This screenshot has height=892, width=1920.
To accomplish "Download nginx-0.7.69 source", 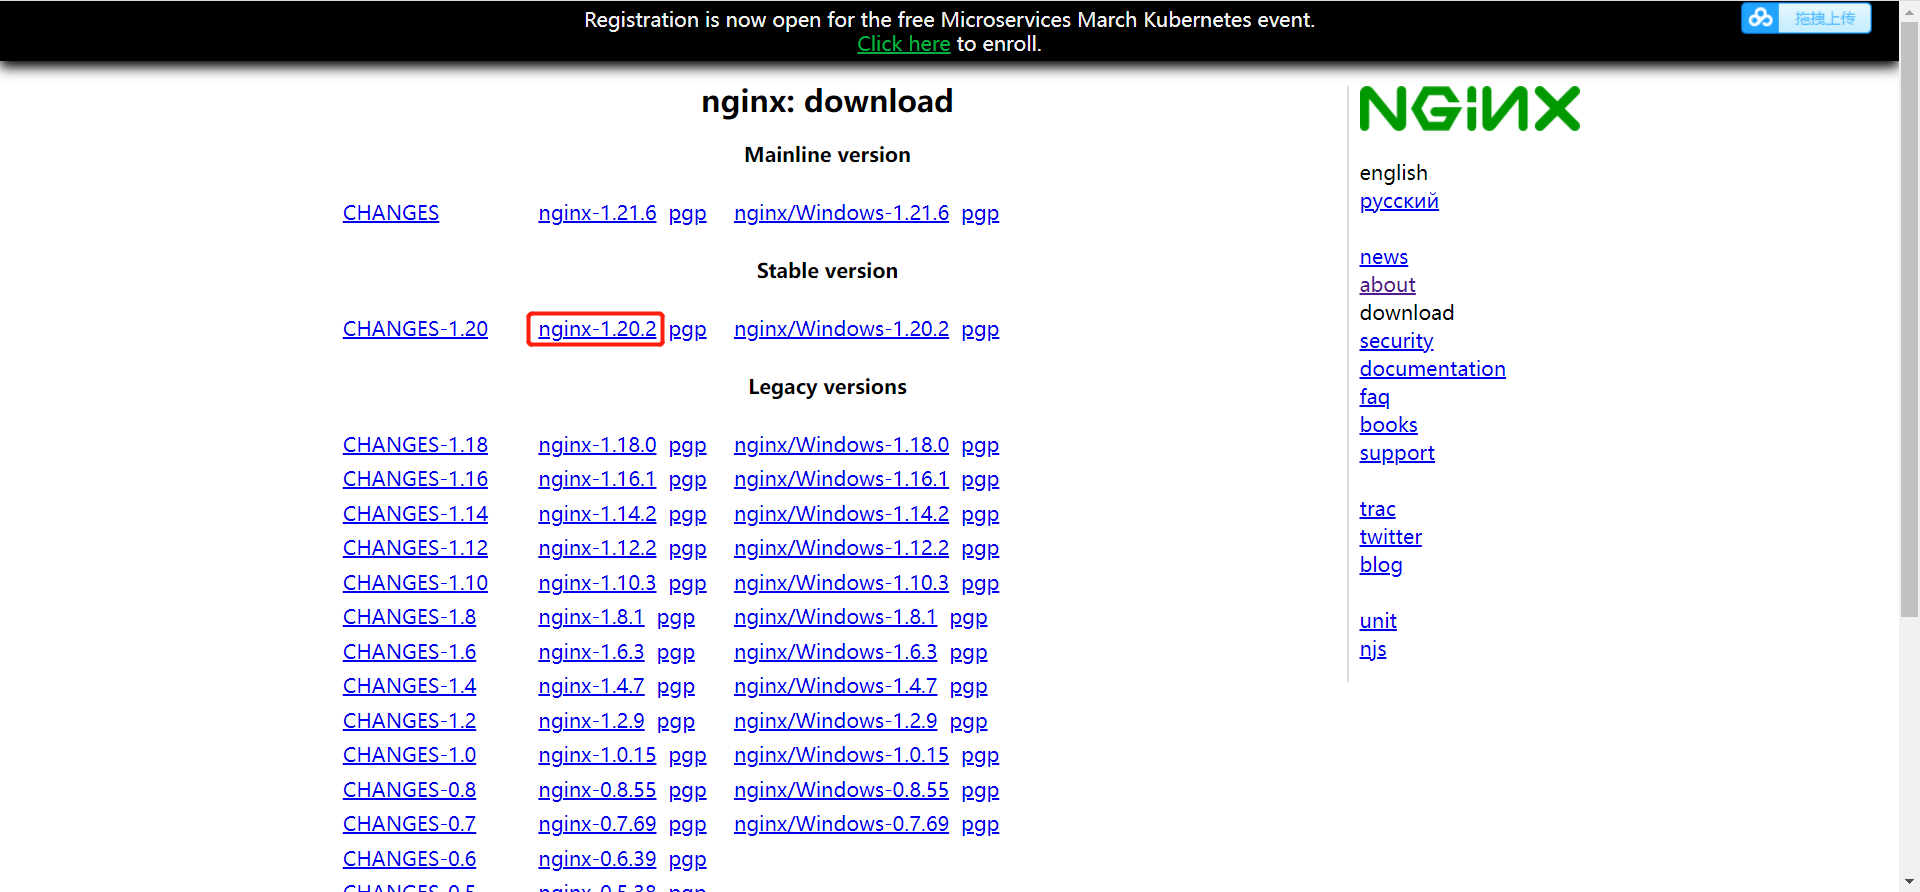I will click(x=597, y=824).
